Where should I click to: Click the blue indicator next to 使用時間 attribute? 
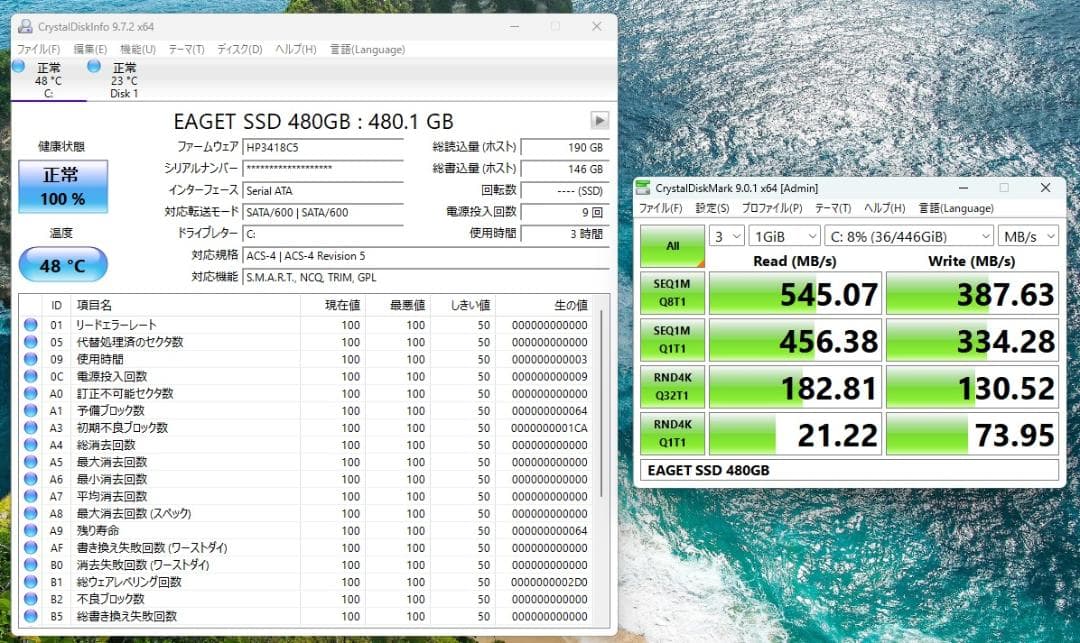point(29,357)
